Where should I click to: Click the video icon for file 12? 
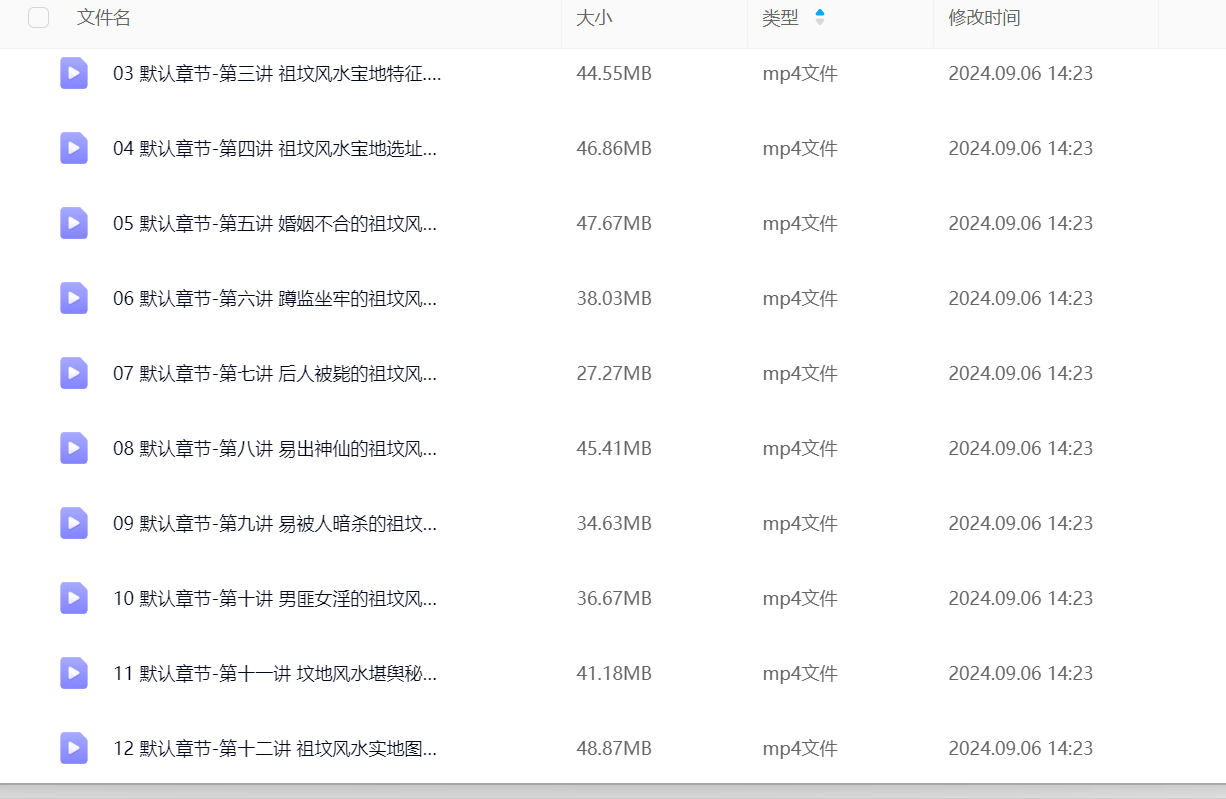[x=73, y=748]
